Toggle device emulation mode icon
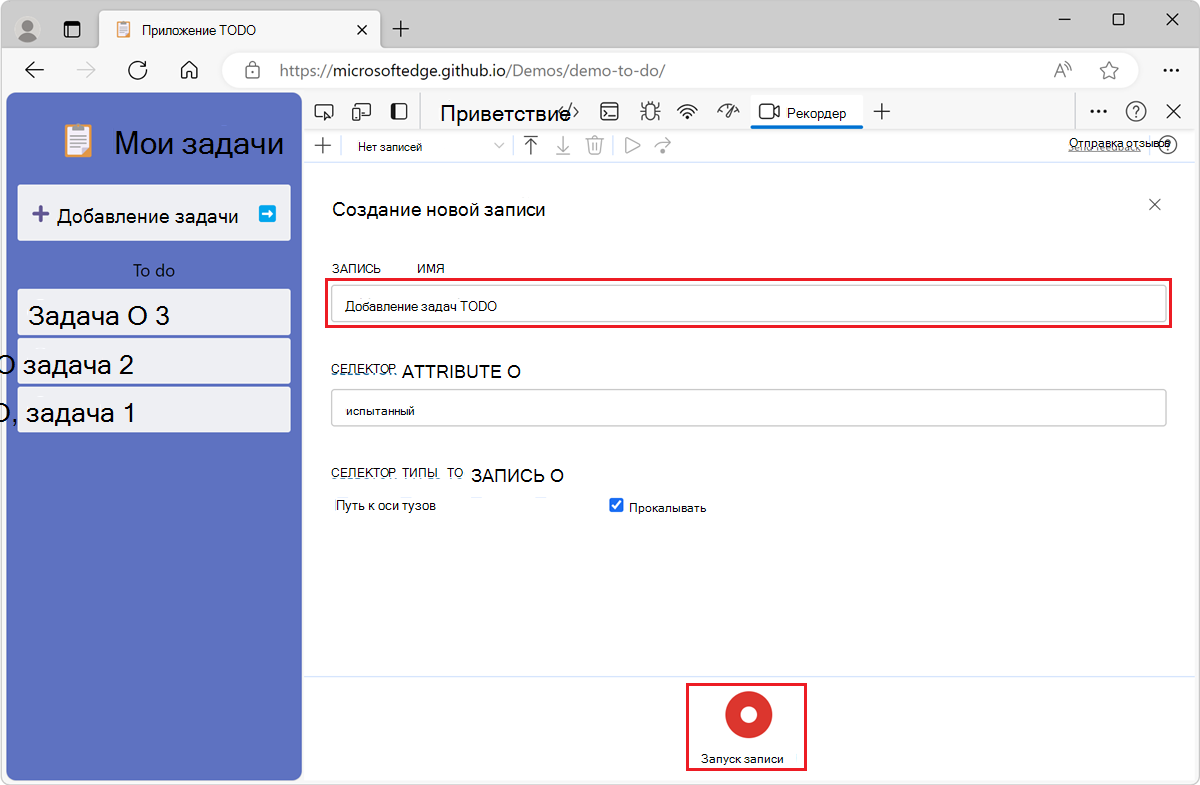This screenshot has height=785, width=1200. (x=361, y=111)
